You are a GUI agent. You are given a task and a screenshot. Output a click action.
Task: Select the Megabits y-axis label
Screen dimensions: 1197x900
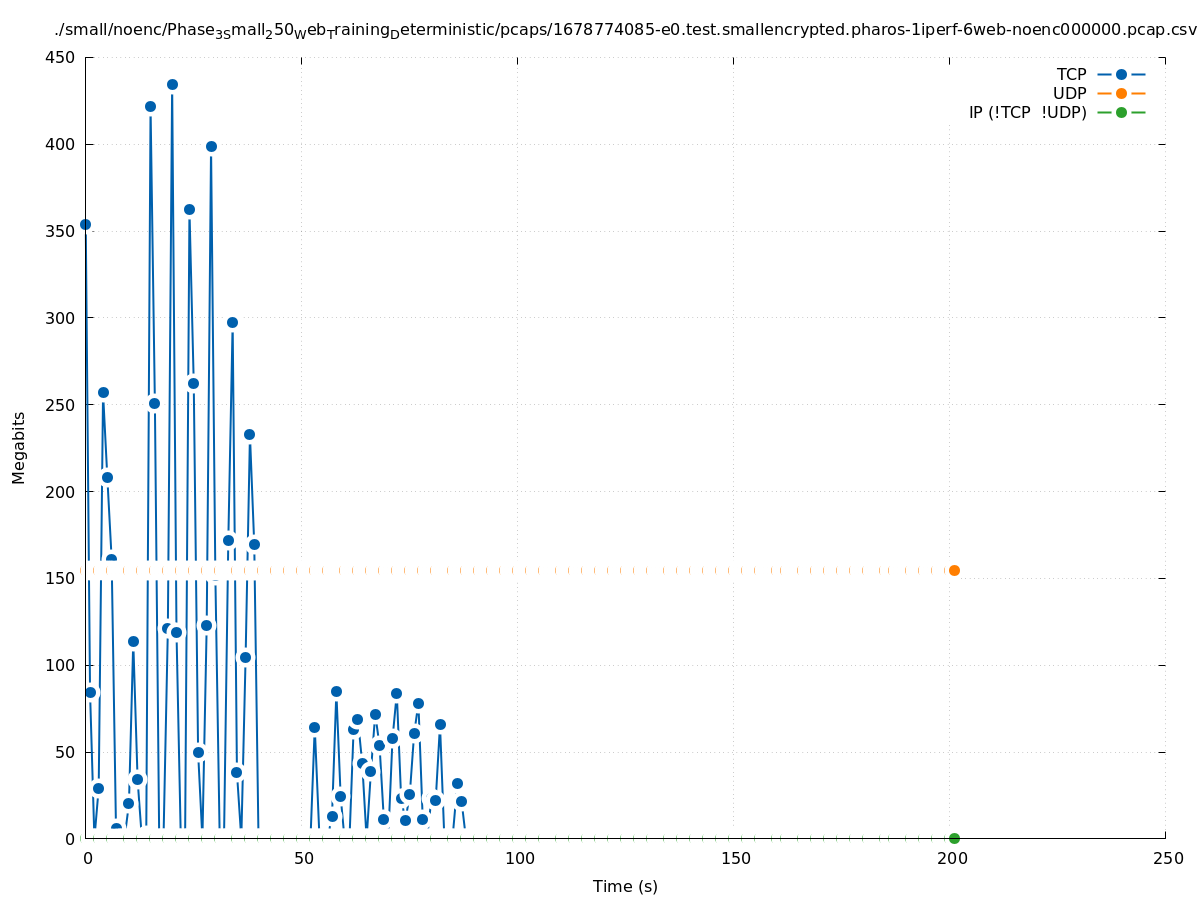[x=19, y=447]
